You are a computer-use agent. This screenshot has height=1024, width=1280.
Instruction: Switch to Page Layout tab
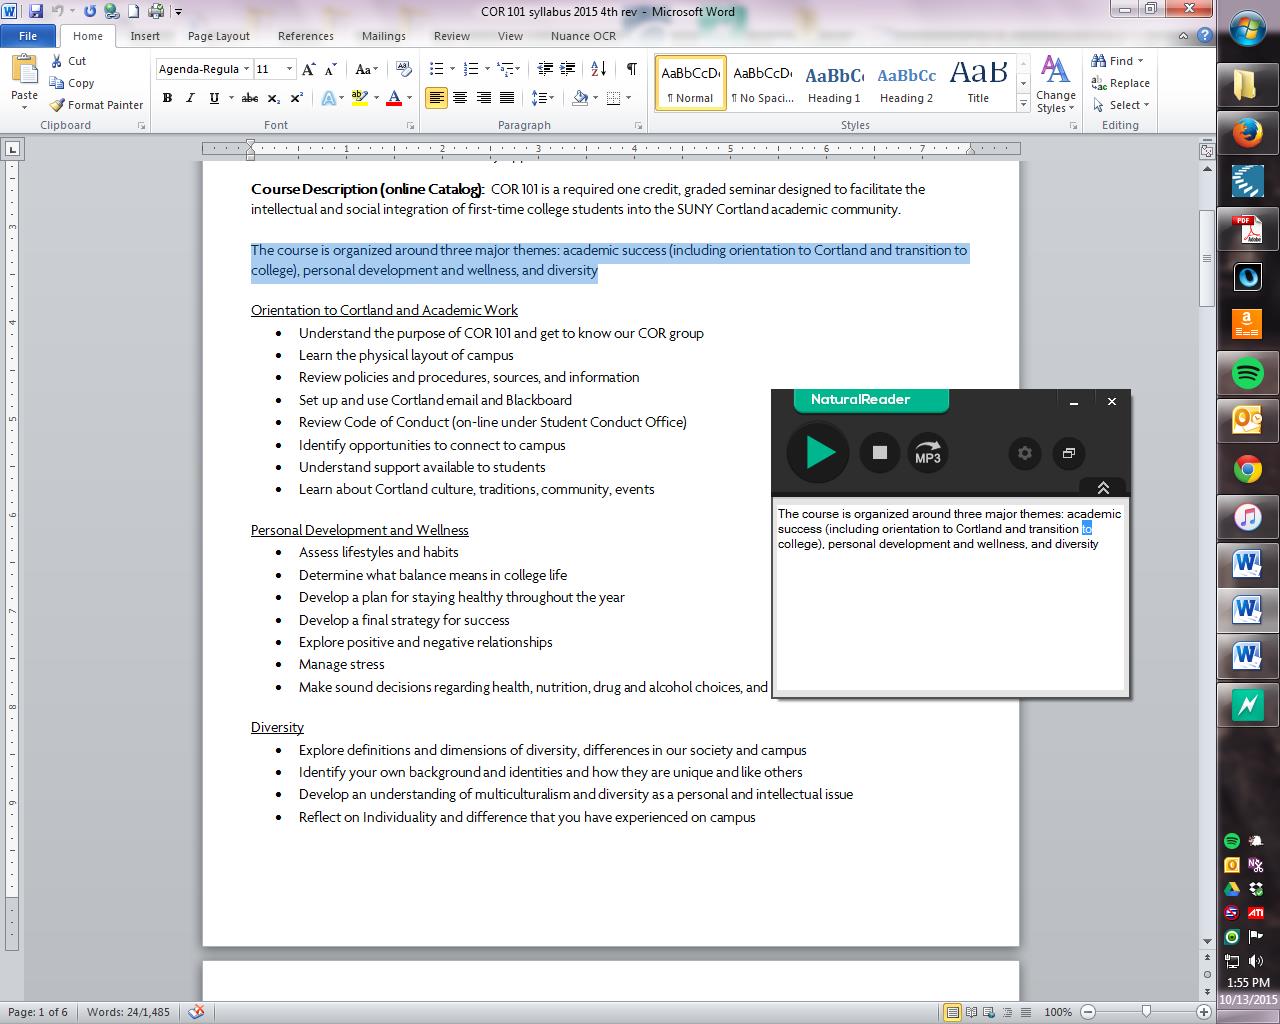point(219,36)
